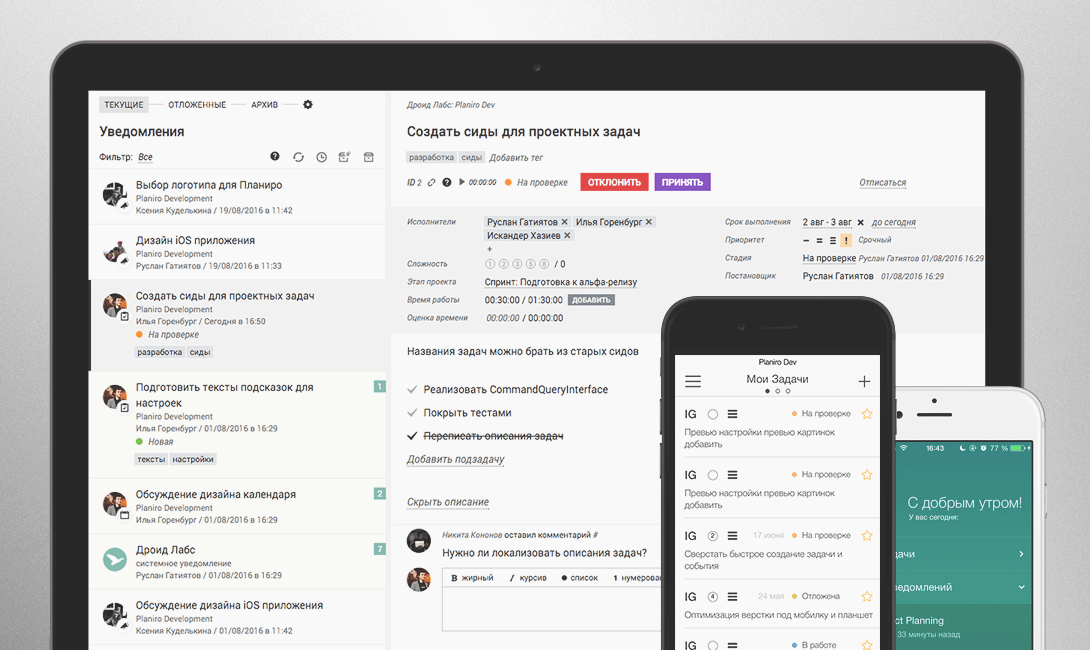Click the Добавить подзадачу link

coord(455,460)
